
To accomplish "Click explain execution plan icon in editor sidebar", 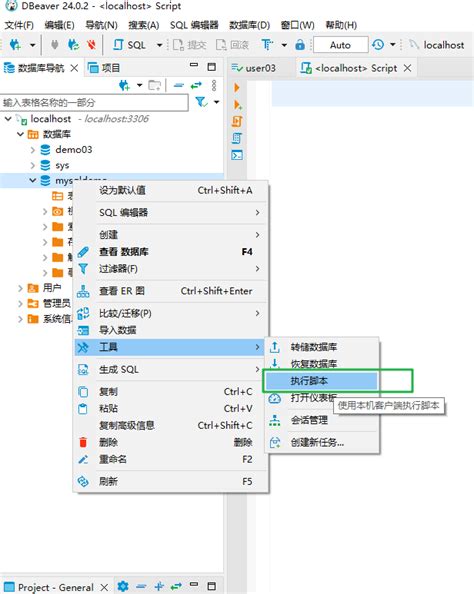I will [237, 138].
